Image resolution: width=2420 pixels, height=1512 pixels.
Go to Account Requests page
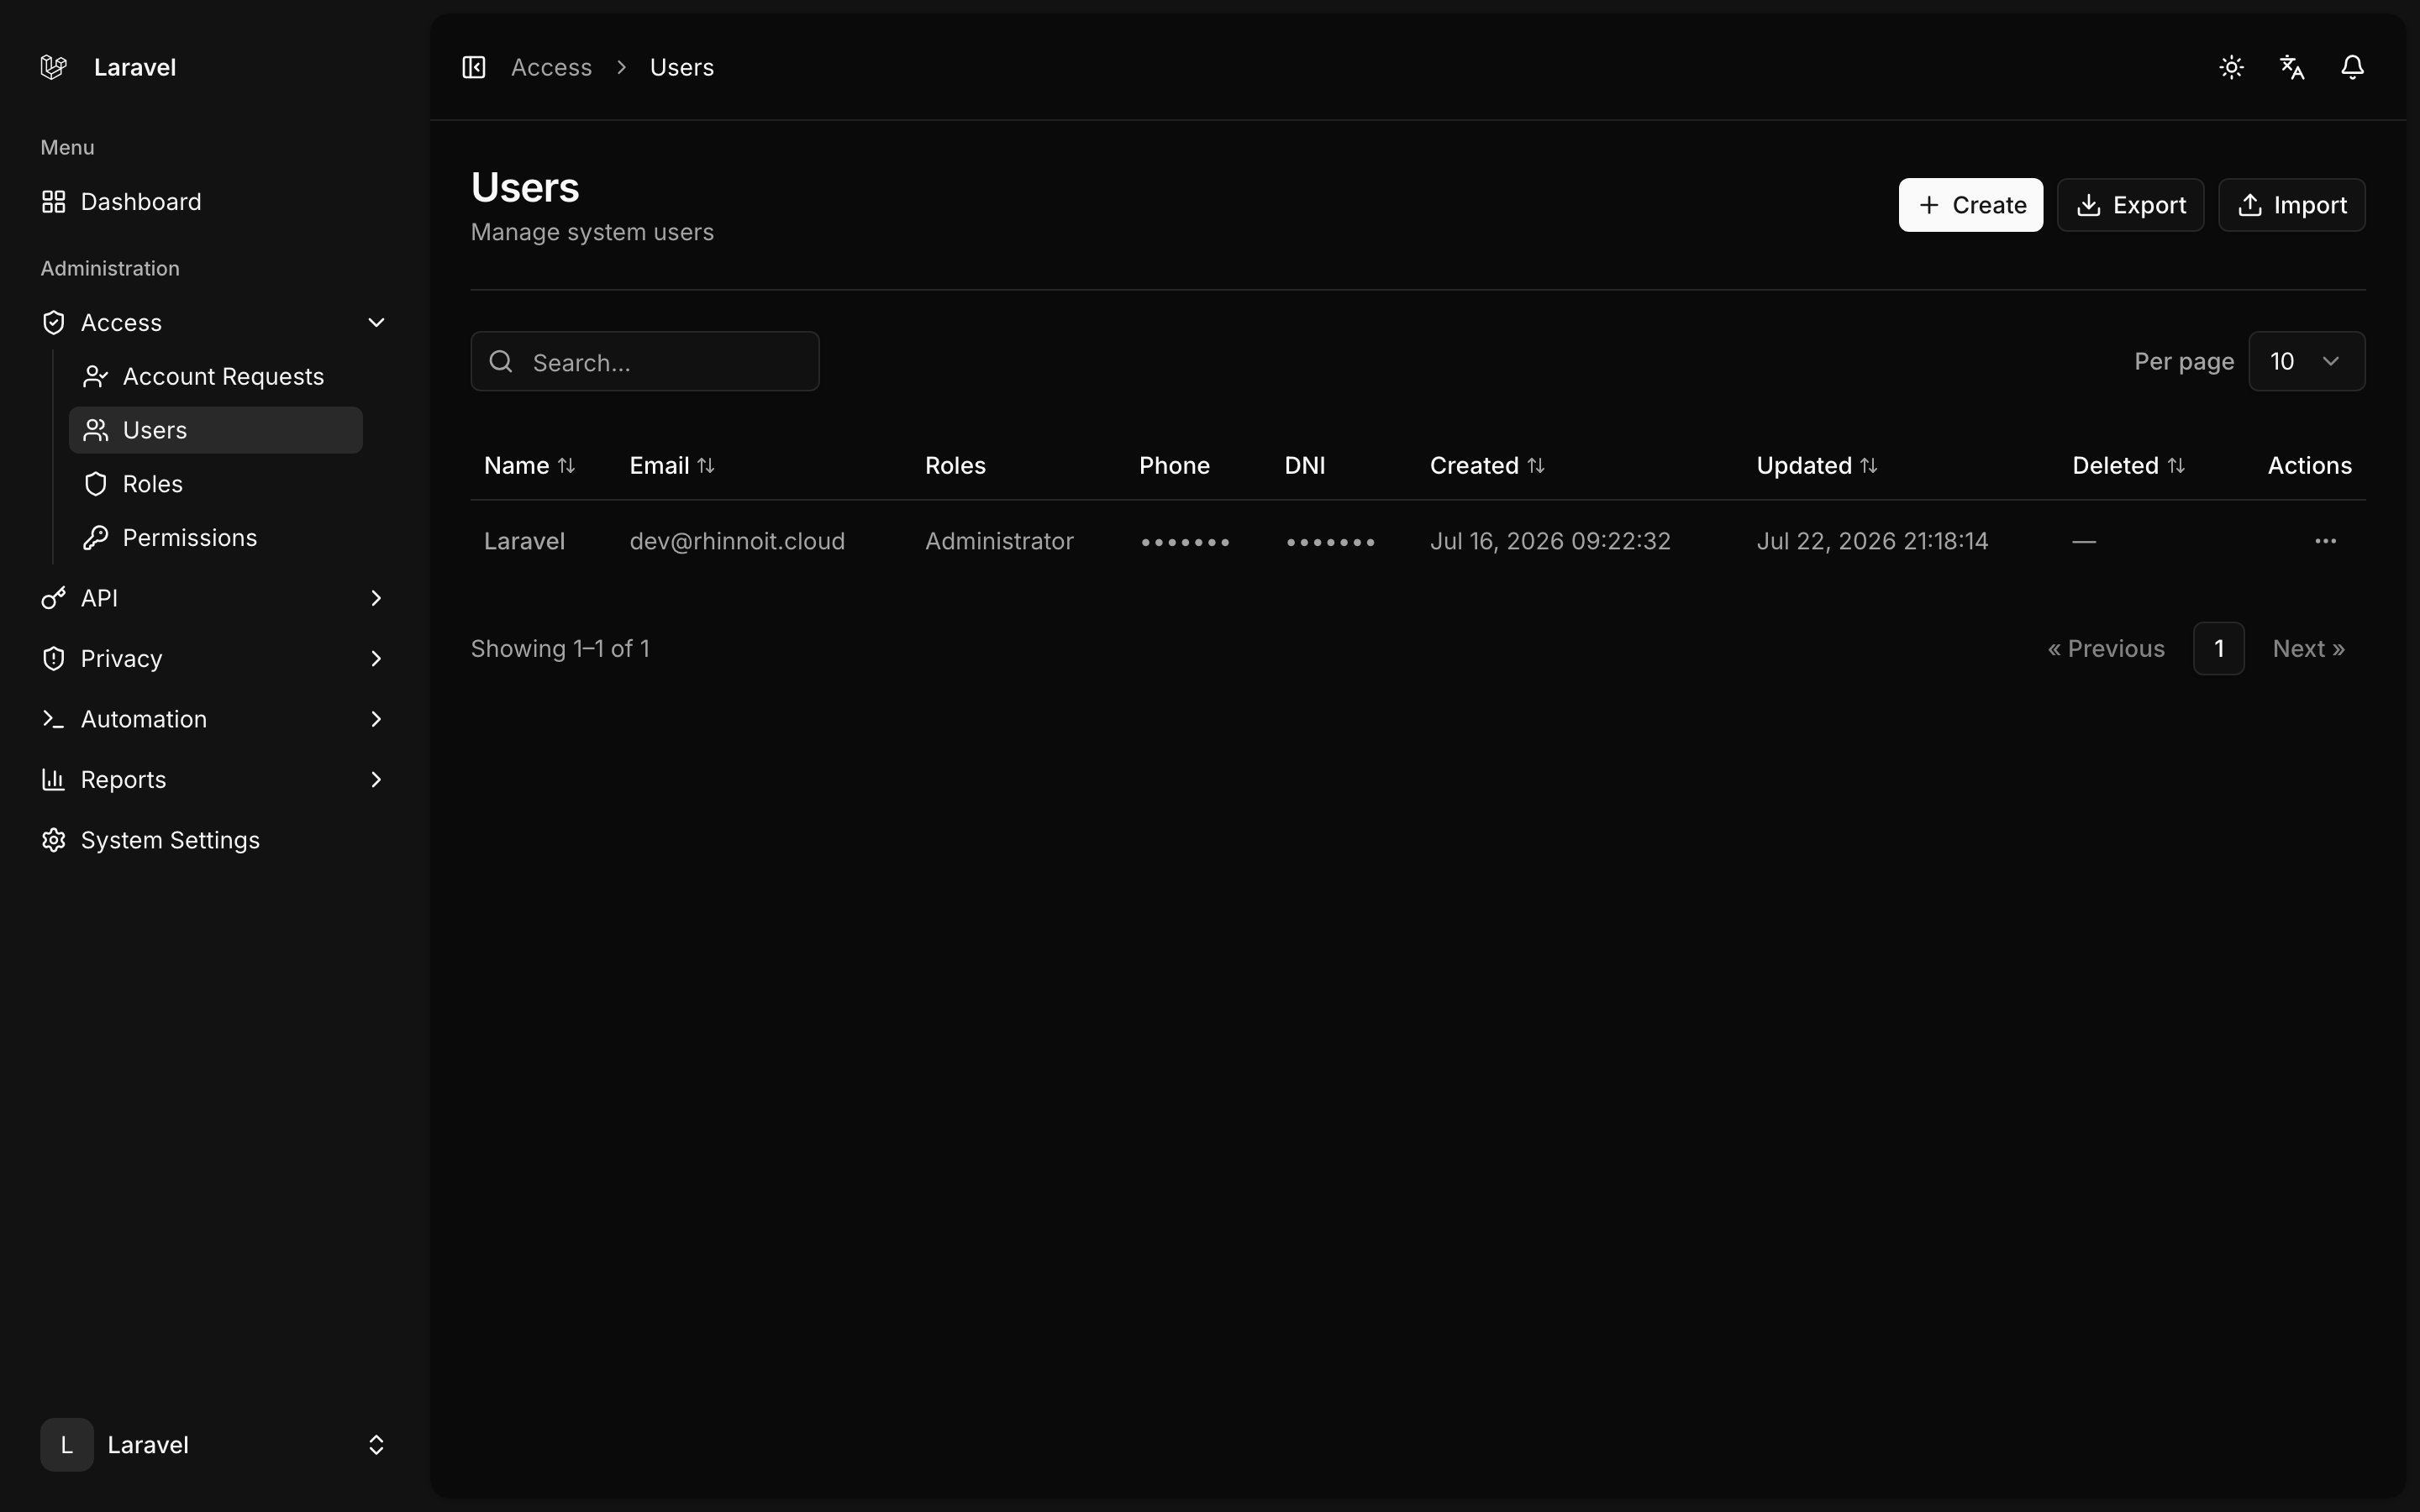[215, 376]
